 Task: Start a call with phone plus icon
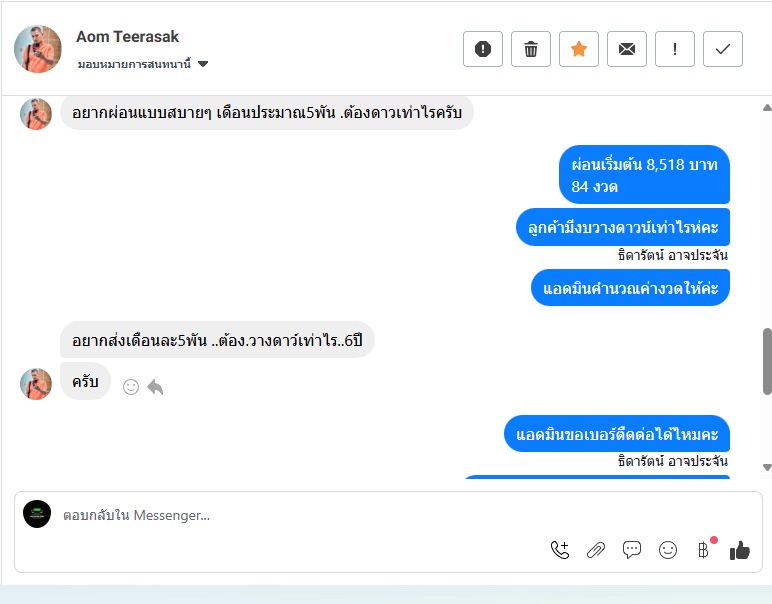click(560, 549)
